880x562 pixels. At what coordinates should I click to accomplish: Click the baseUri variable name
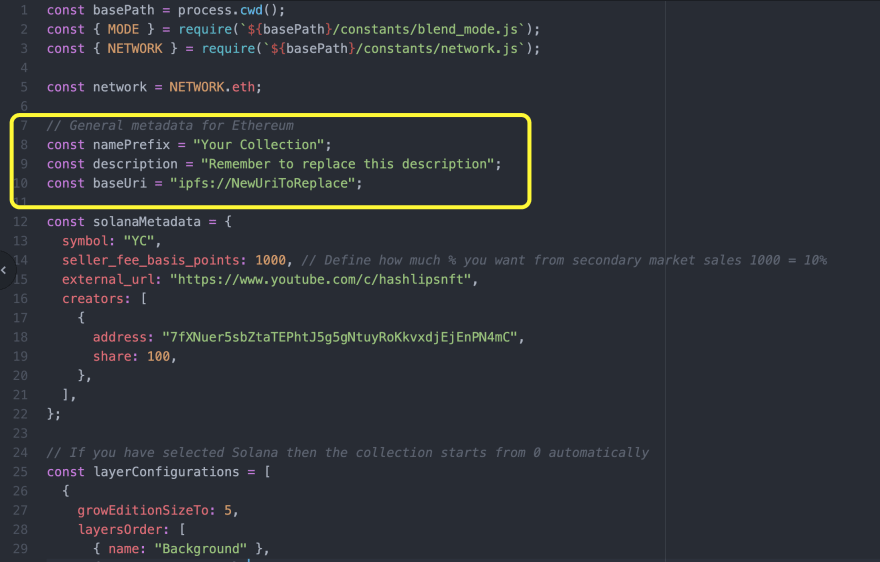tap(120, 184)
